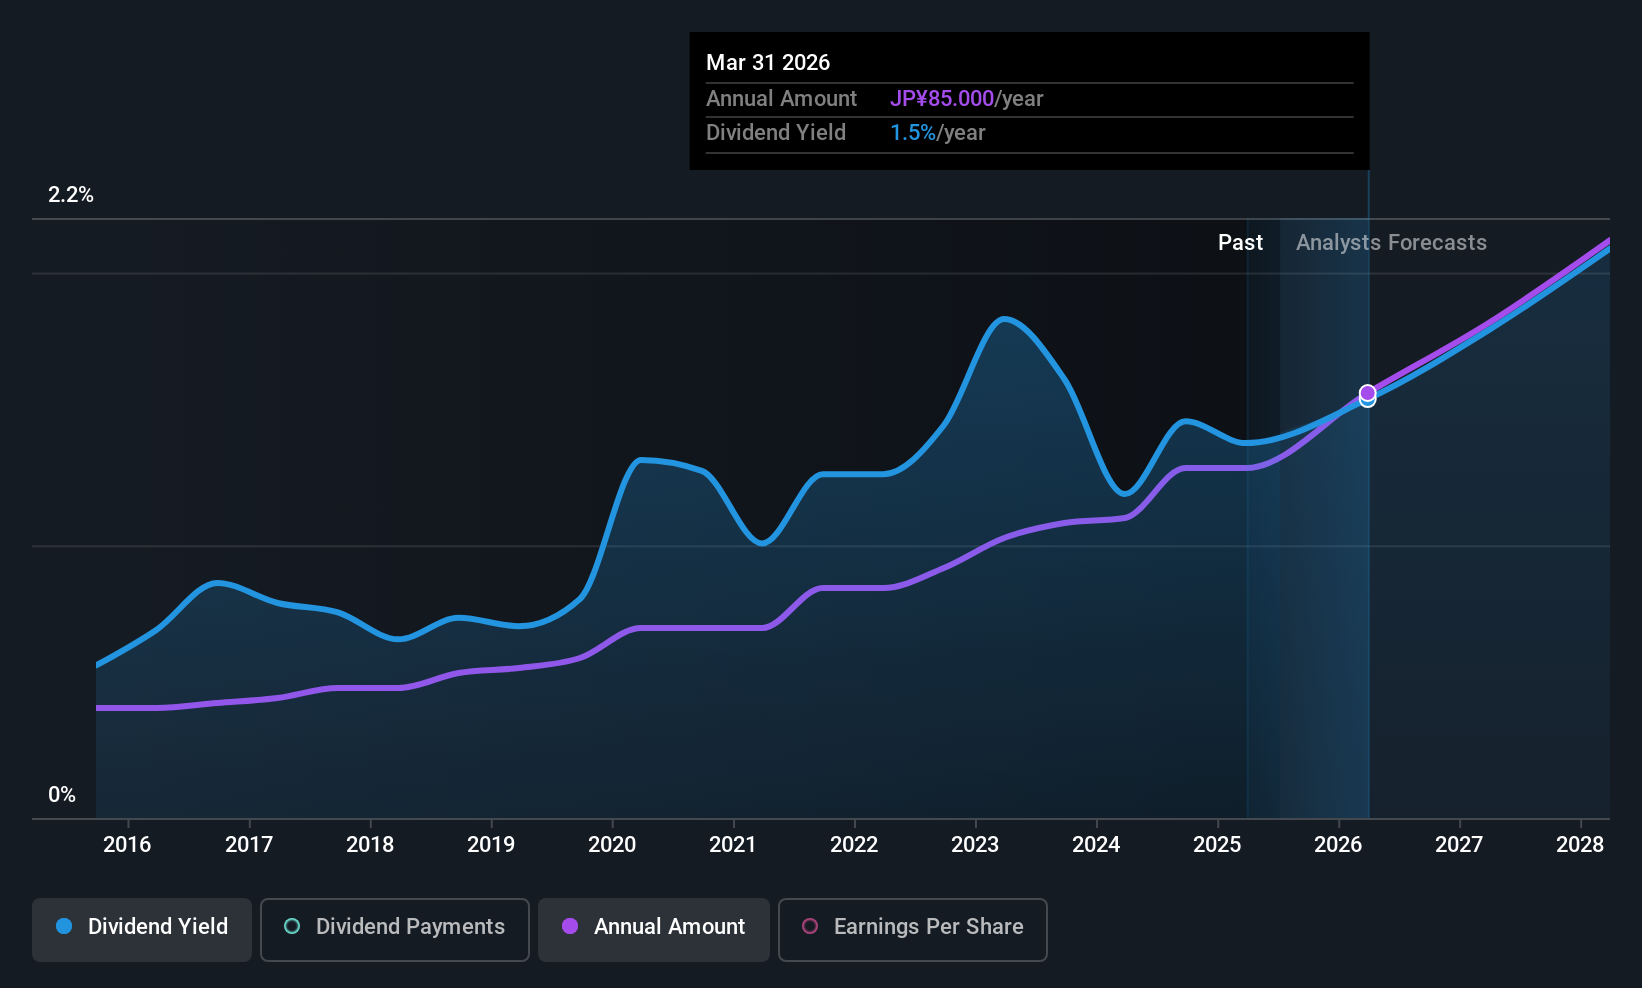1642x988 pixels.
Task: Click the JP¥85.000/year tooltip value
Action: [x=967, y=99]
